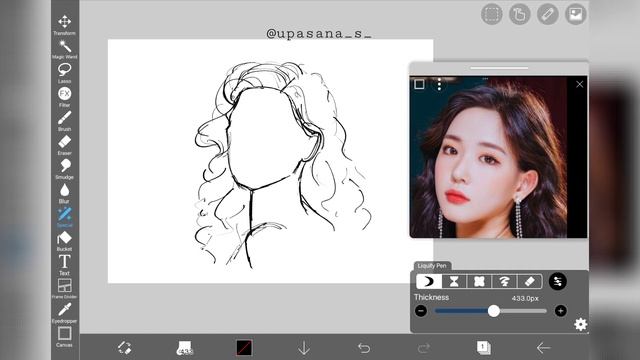Select the Smudge tool

click(x=64, y=169)
